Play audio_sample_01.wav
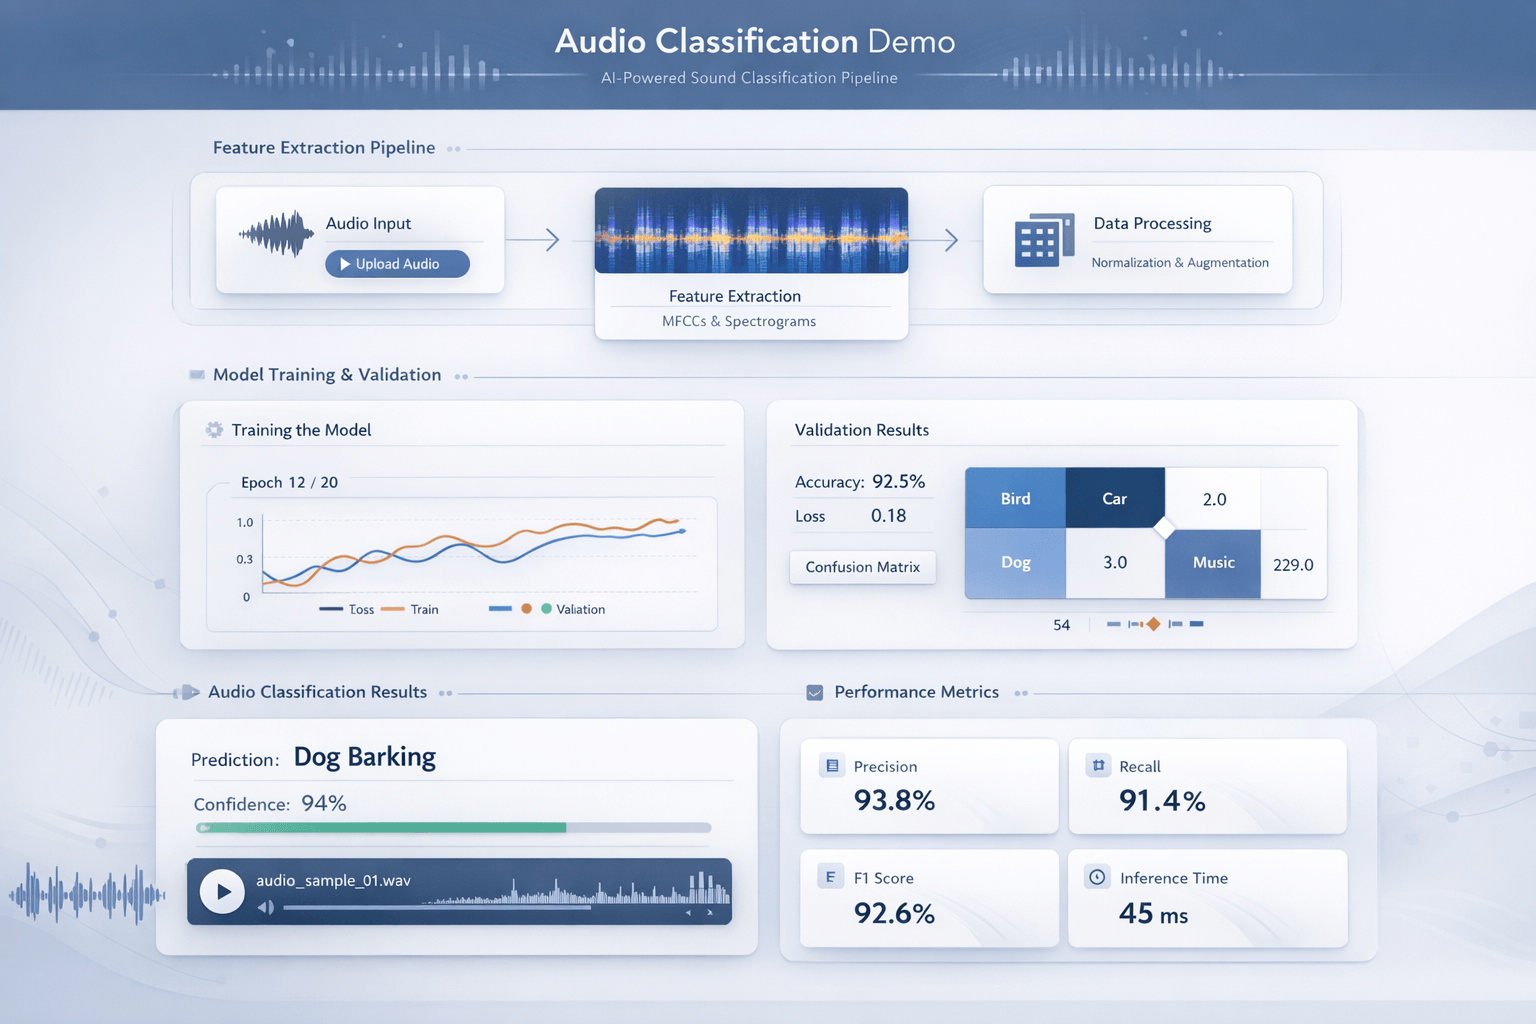 [222, 891]
